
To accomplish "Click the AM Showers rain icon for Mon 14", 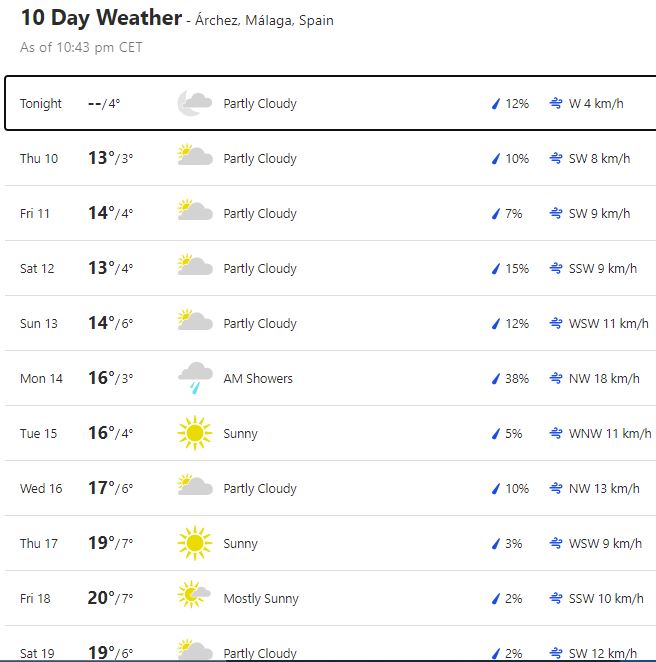I will point(194,378).
